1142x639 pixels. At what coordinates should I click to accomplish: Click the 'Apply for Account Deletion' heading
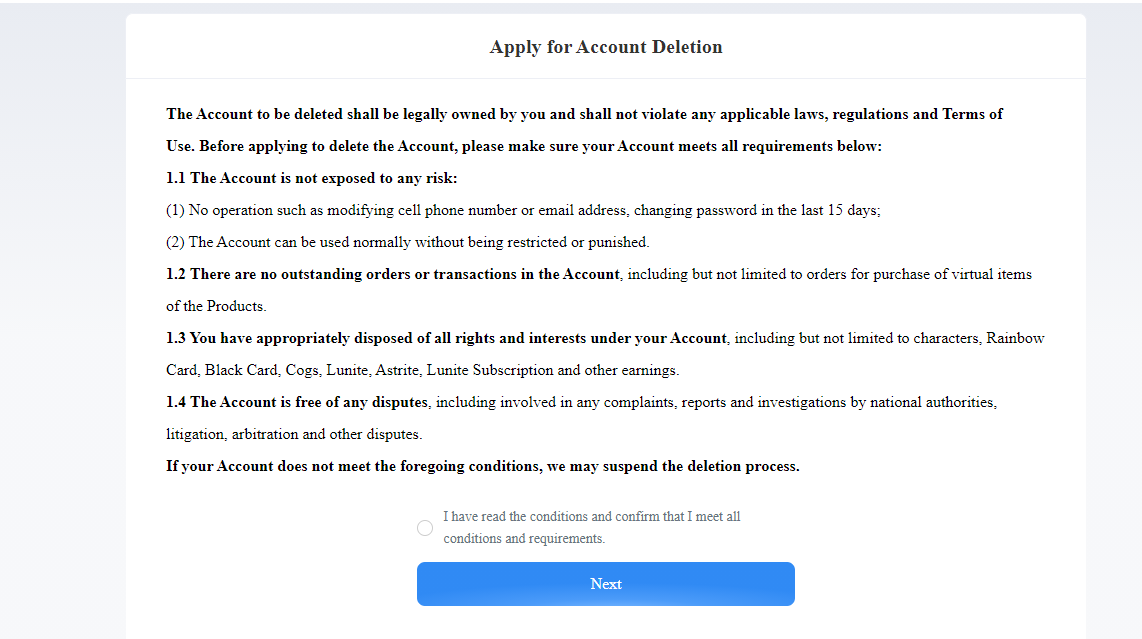[x=606, y=47]
